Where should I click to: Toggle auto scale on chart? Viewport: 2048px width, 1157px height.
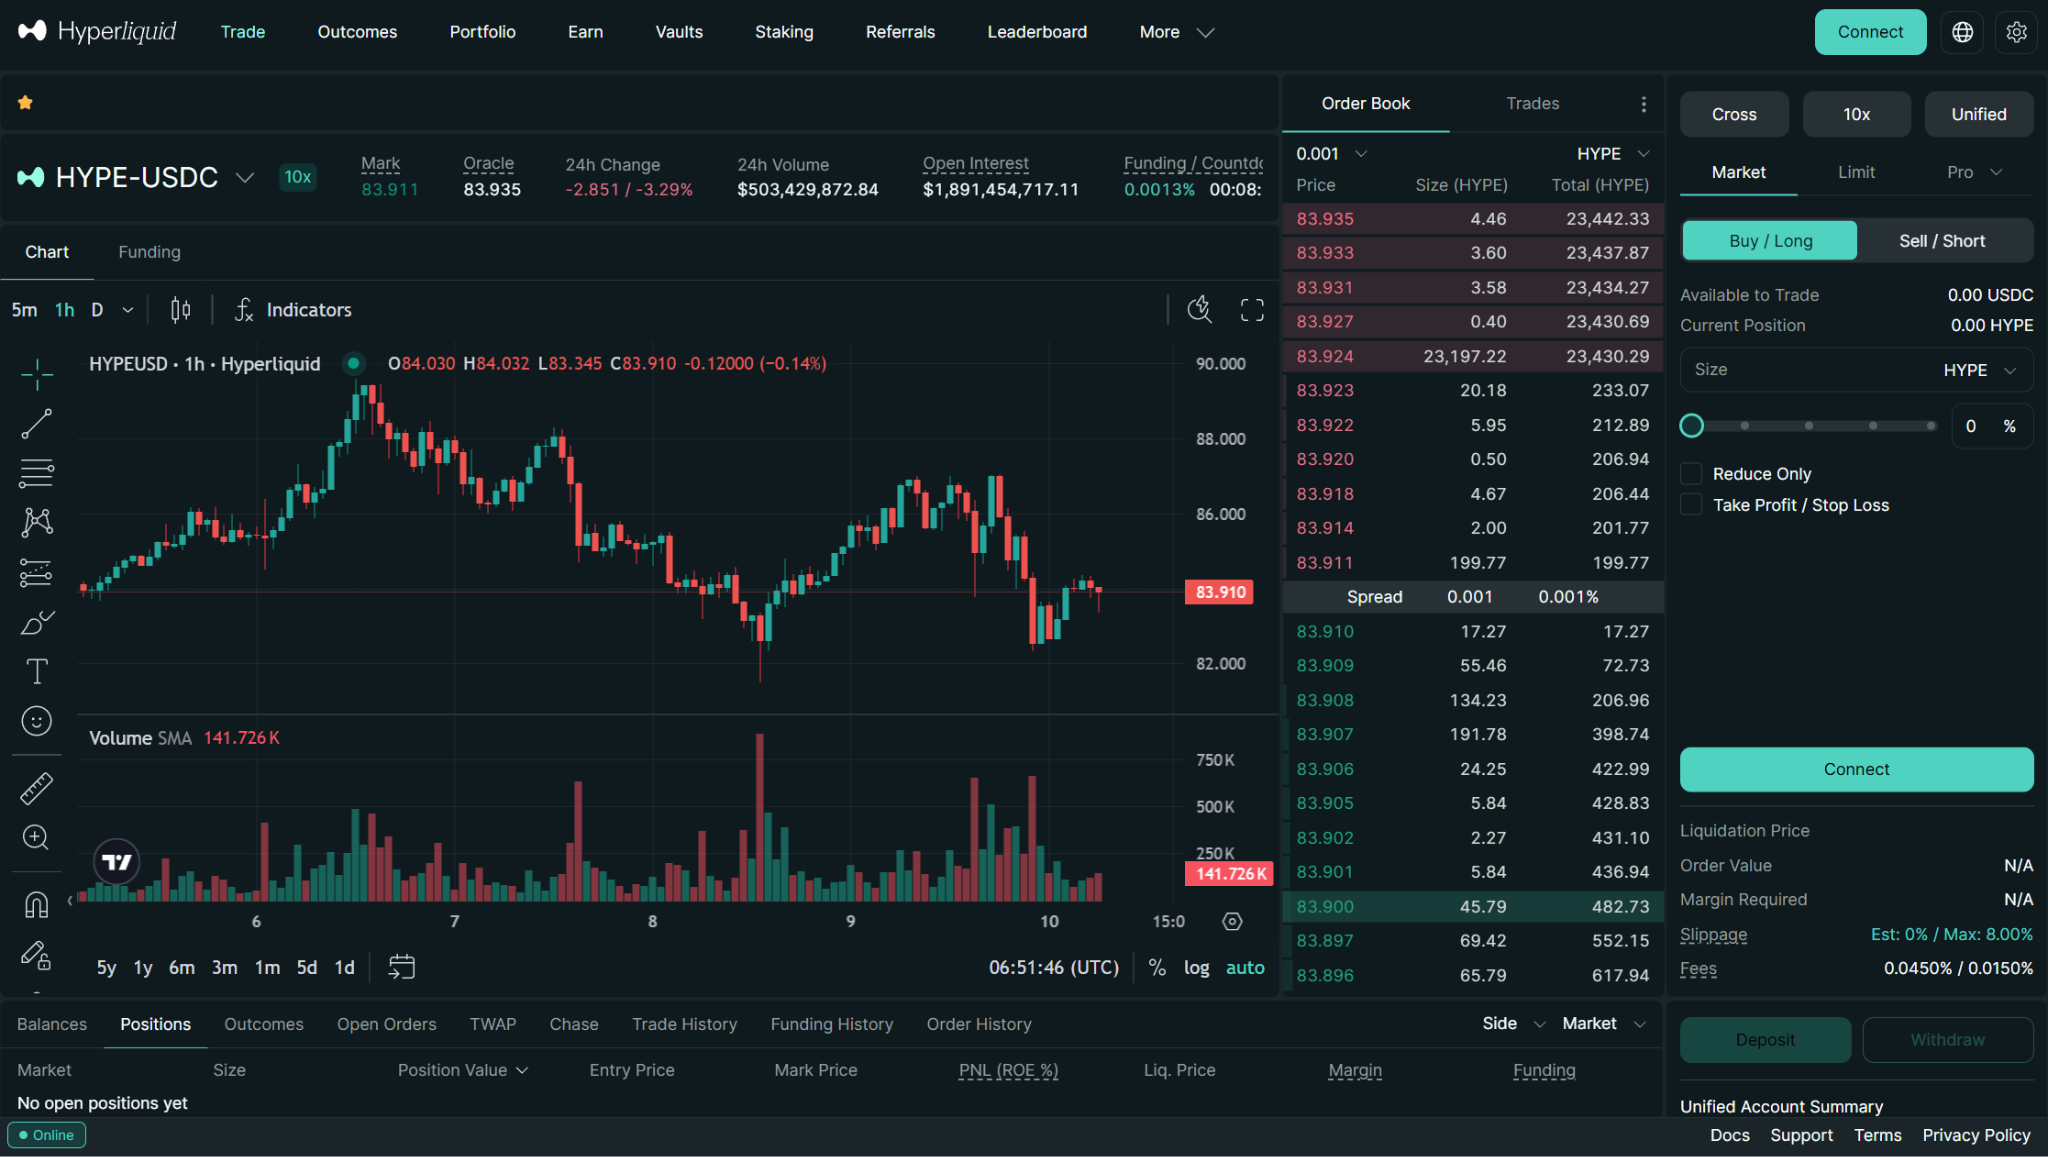point(1245,967)
